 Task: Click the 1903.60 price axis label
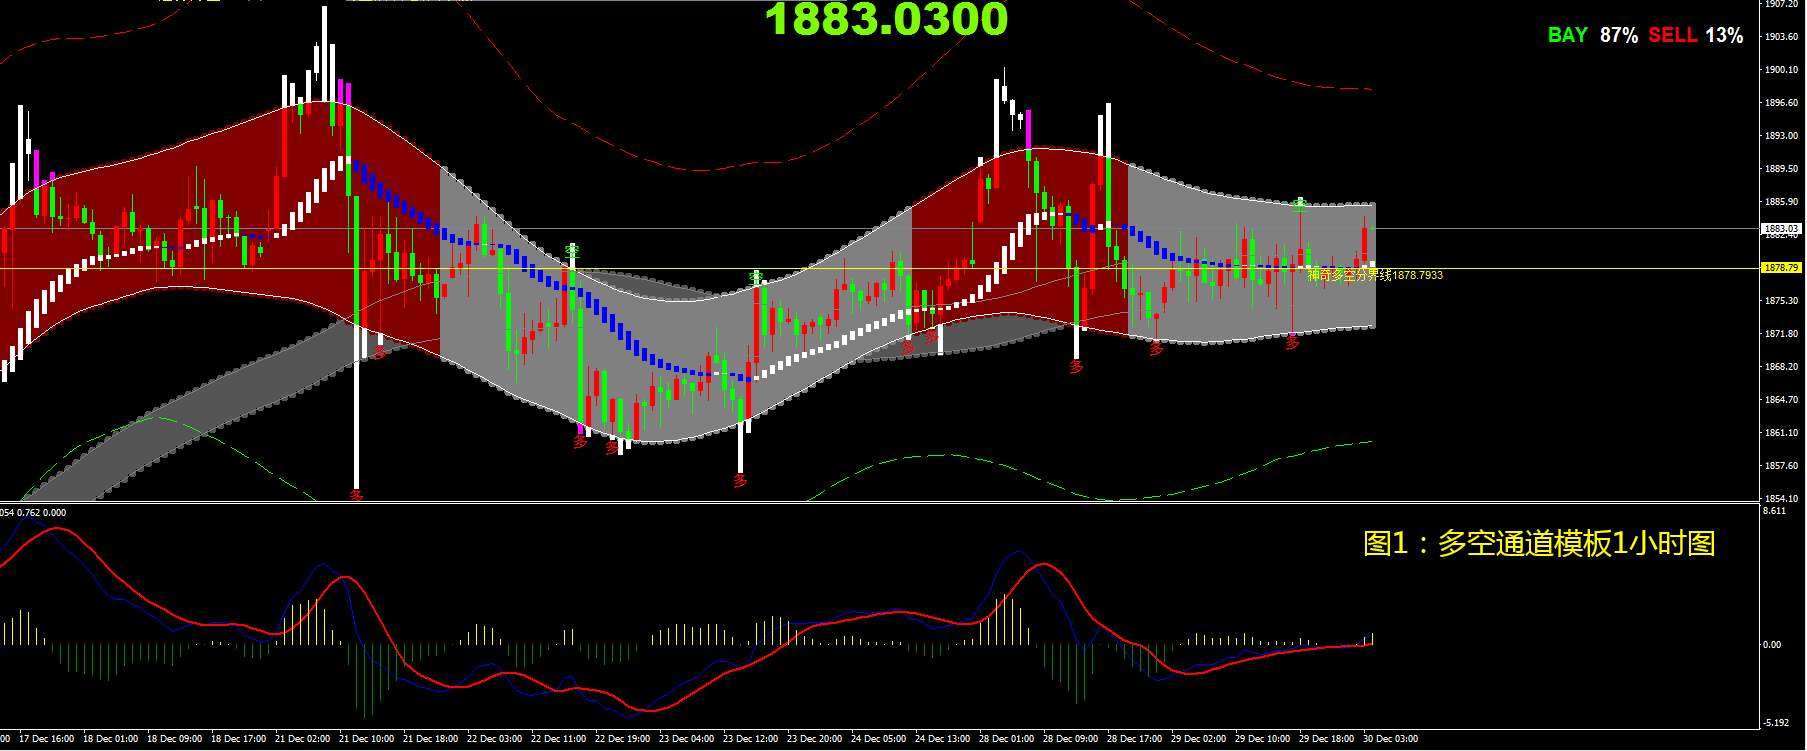(x=1782, y=37)
